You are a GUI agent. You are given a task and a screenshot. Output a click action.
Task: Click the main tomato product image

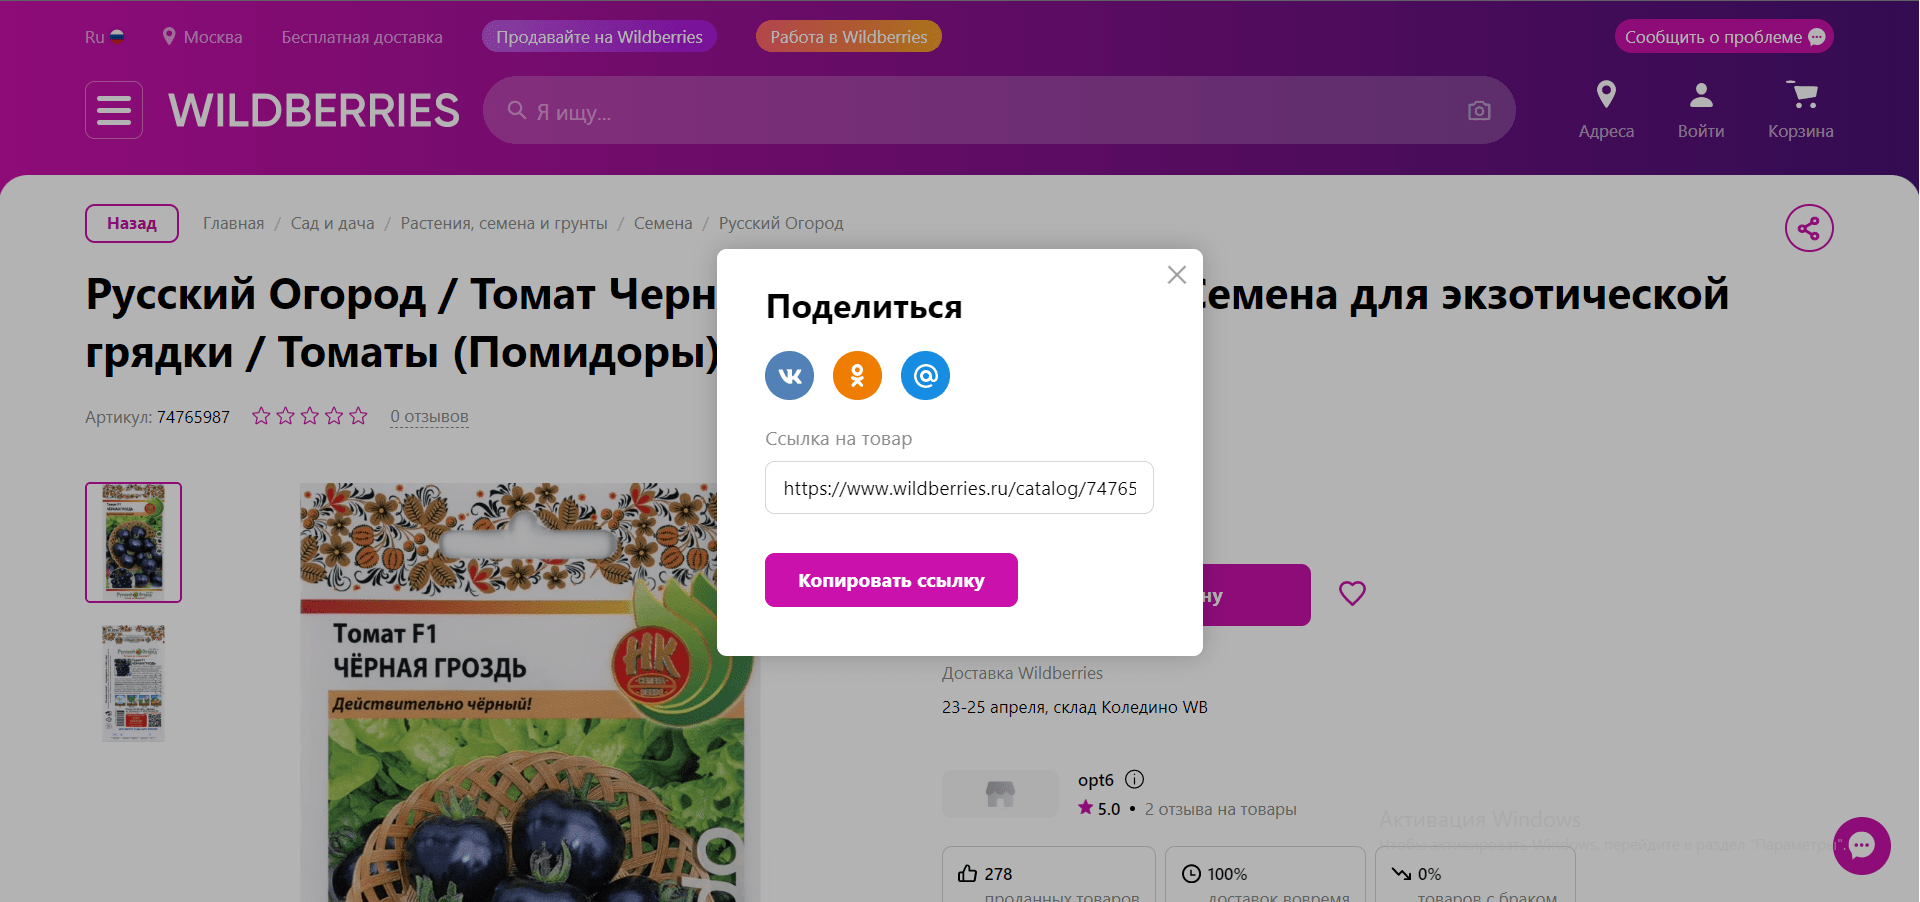click(x=530, y=692)
